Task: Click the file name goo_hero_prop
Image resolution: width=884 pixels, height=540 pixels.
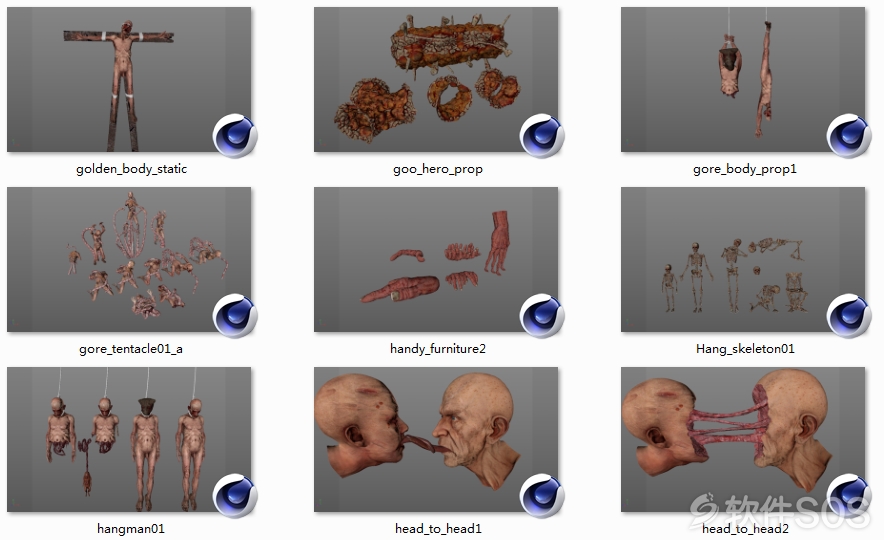Action: [438, 169]
